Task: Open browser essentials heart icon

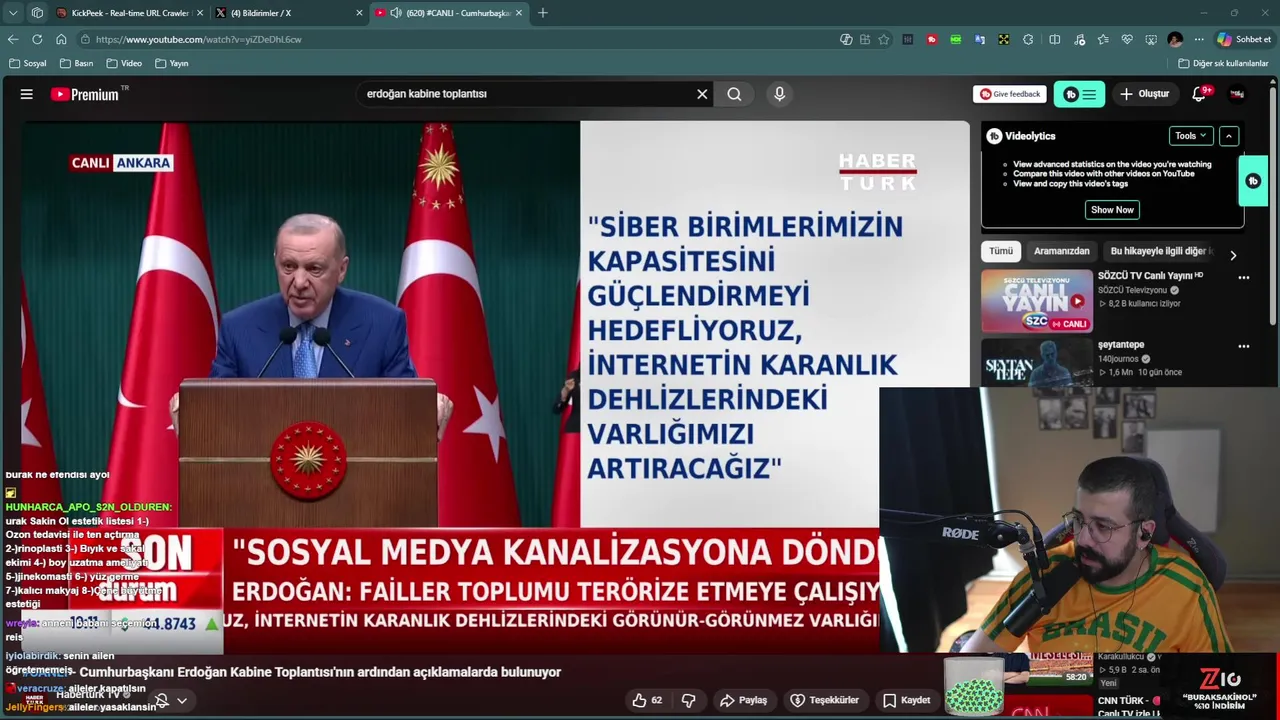Action: 1127,39
